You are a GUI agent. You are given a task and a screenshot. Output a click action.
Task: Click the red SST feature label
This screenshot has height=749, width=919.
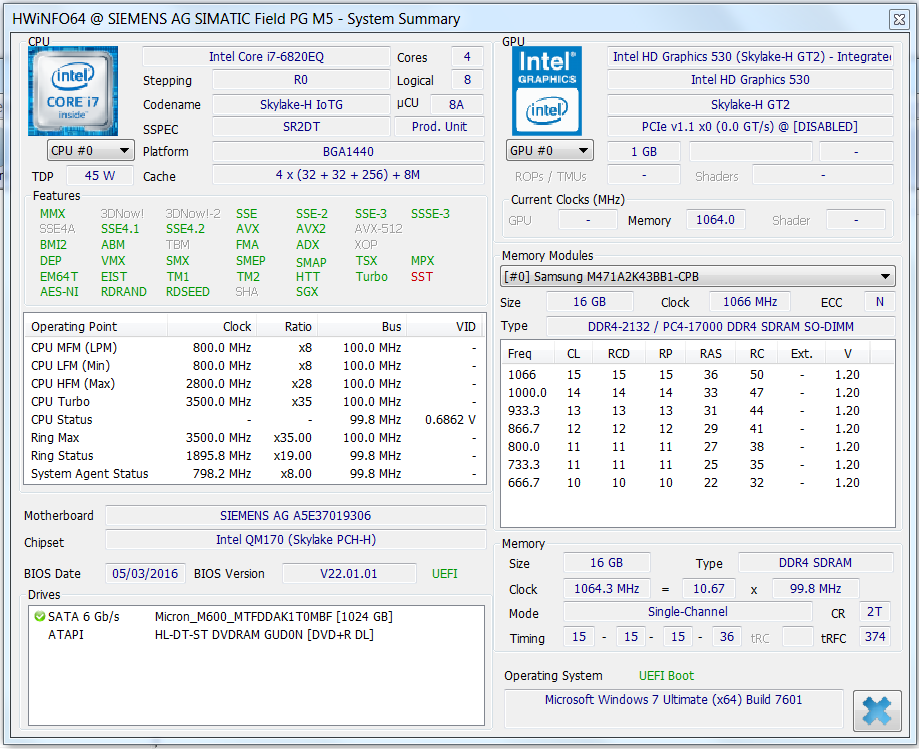click(421, 277)
